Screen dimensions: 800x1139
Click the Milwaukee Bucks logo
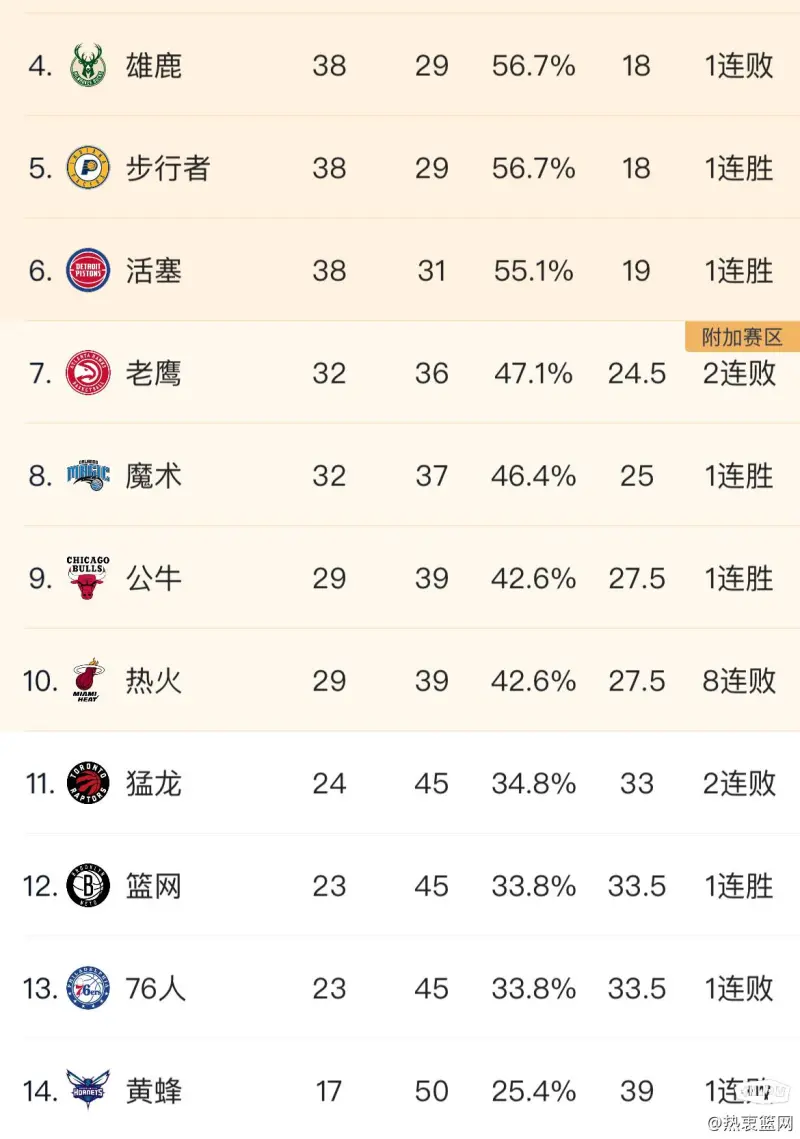(x=88, y=65)
